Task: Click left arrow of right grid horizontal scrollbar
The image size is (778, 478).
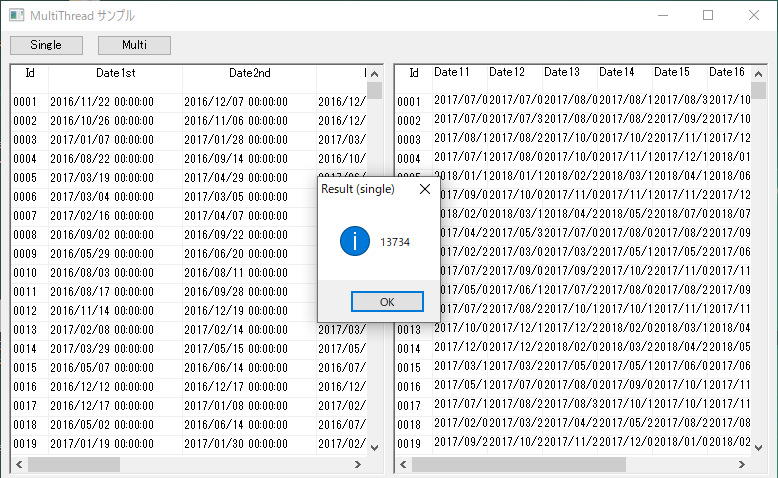Action: click(x=403, y=464)
